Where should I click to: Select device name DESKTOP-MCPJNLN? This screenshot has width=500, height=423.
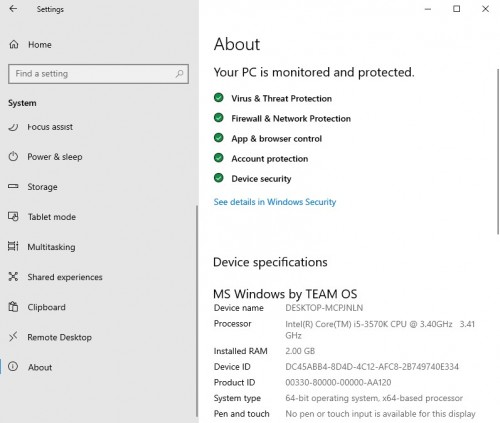click(324, 308)
